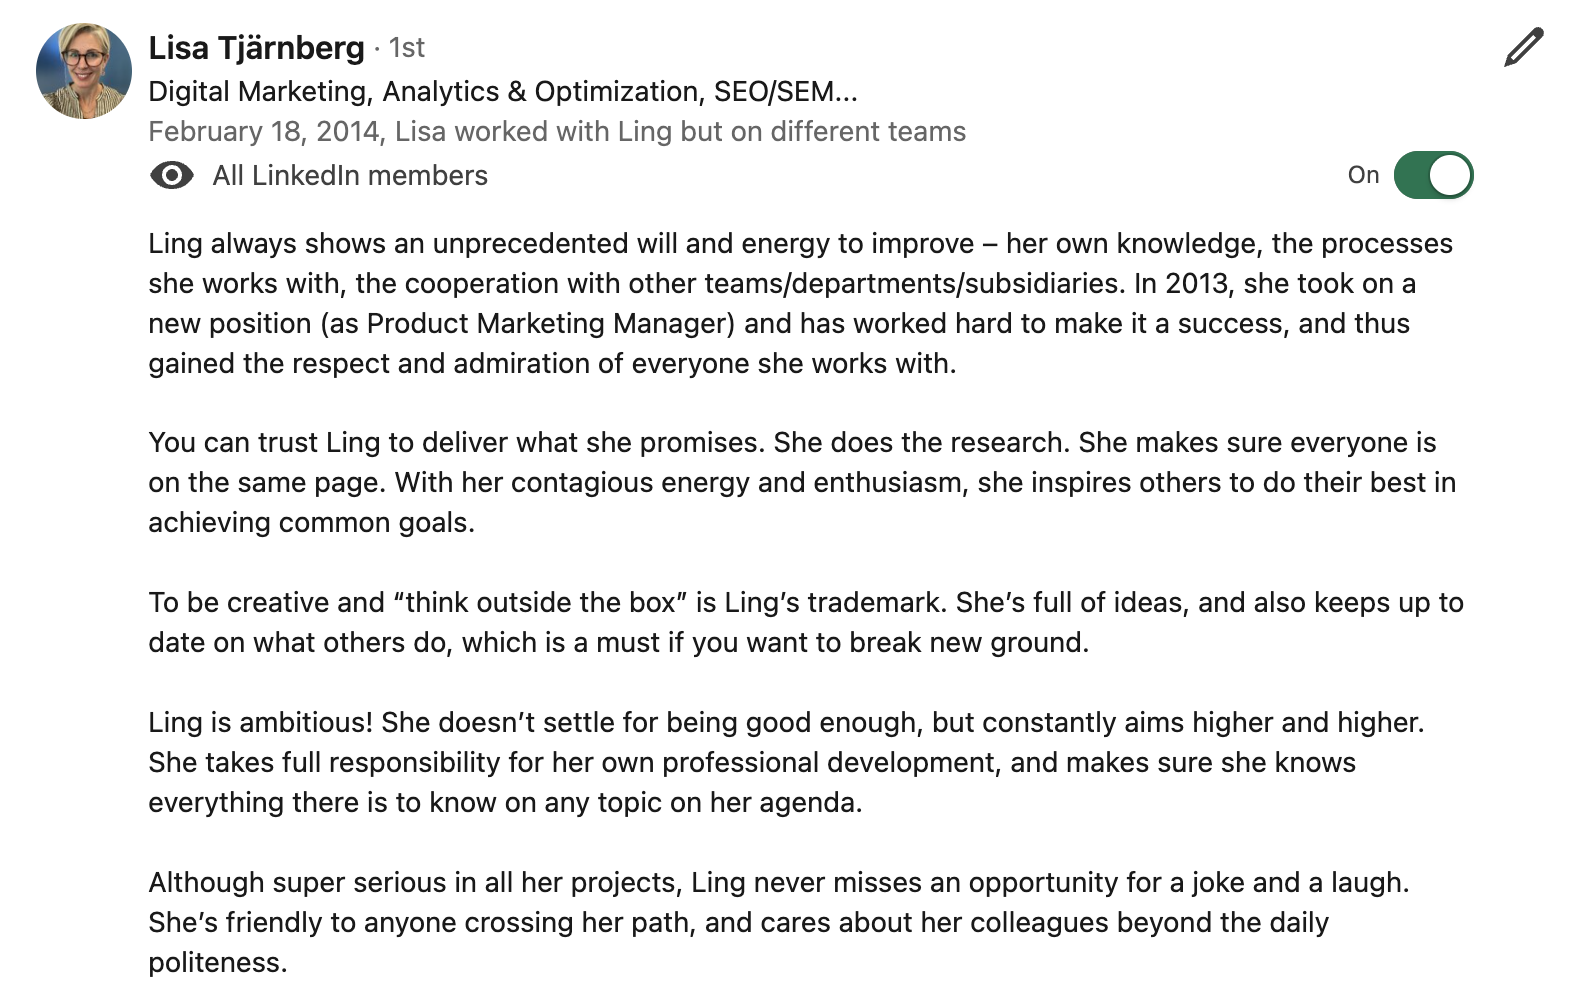The width and height of the screenshot is (1582, 998).
Task: Click the 1st connection degree badge
Action: coord(406,48)
